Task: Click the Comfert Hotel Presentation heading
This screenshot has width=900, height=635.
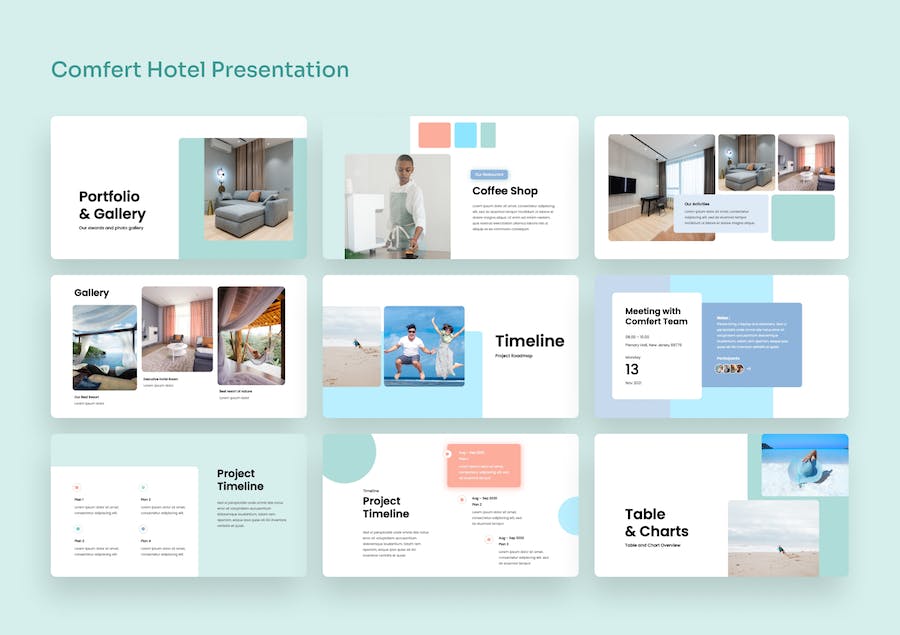Action: [200, 69]
